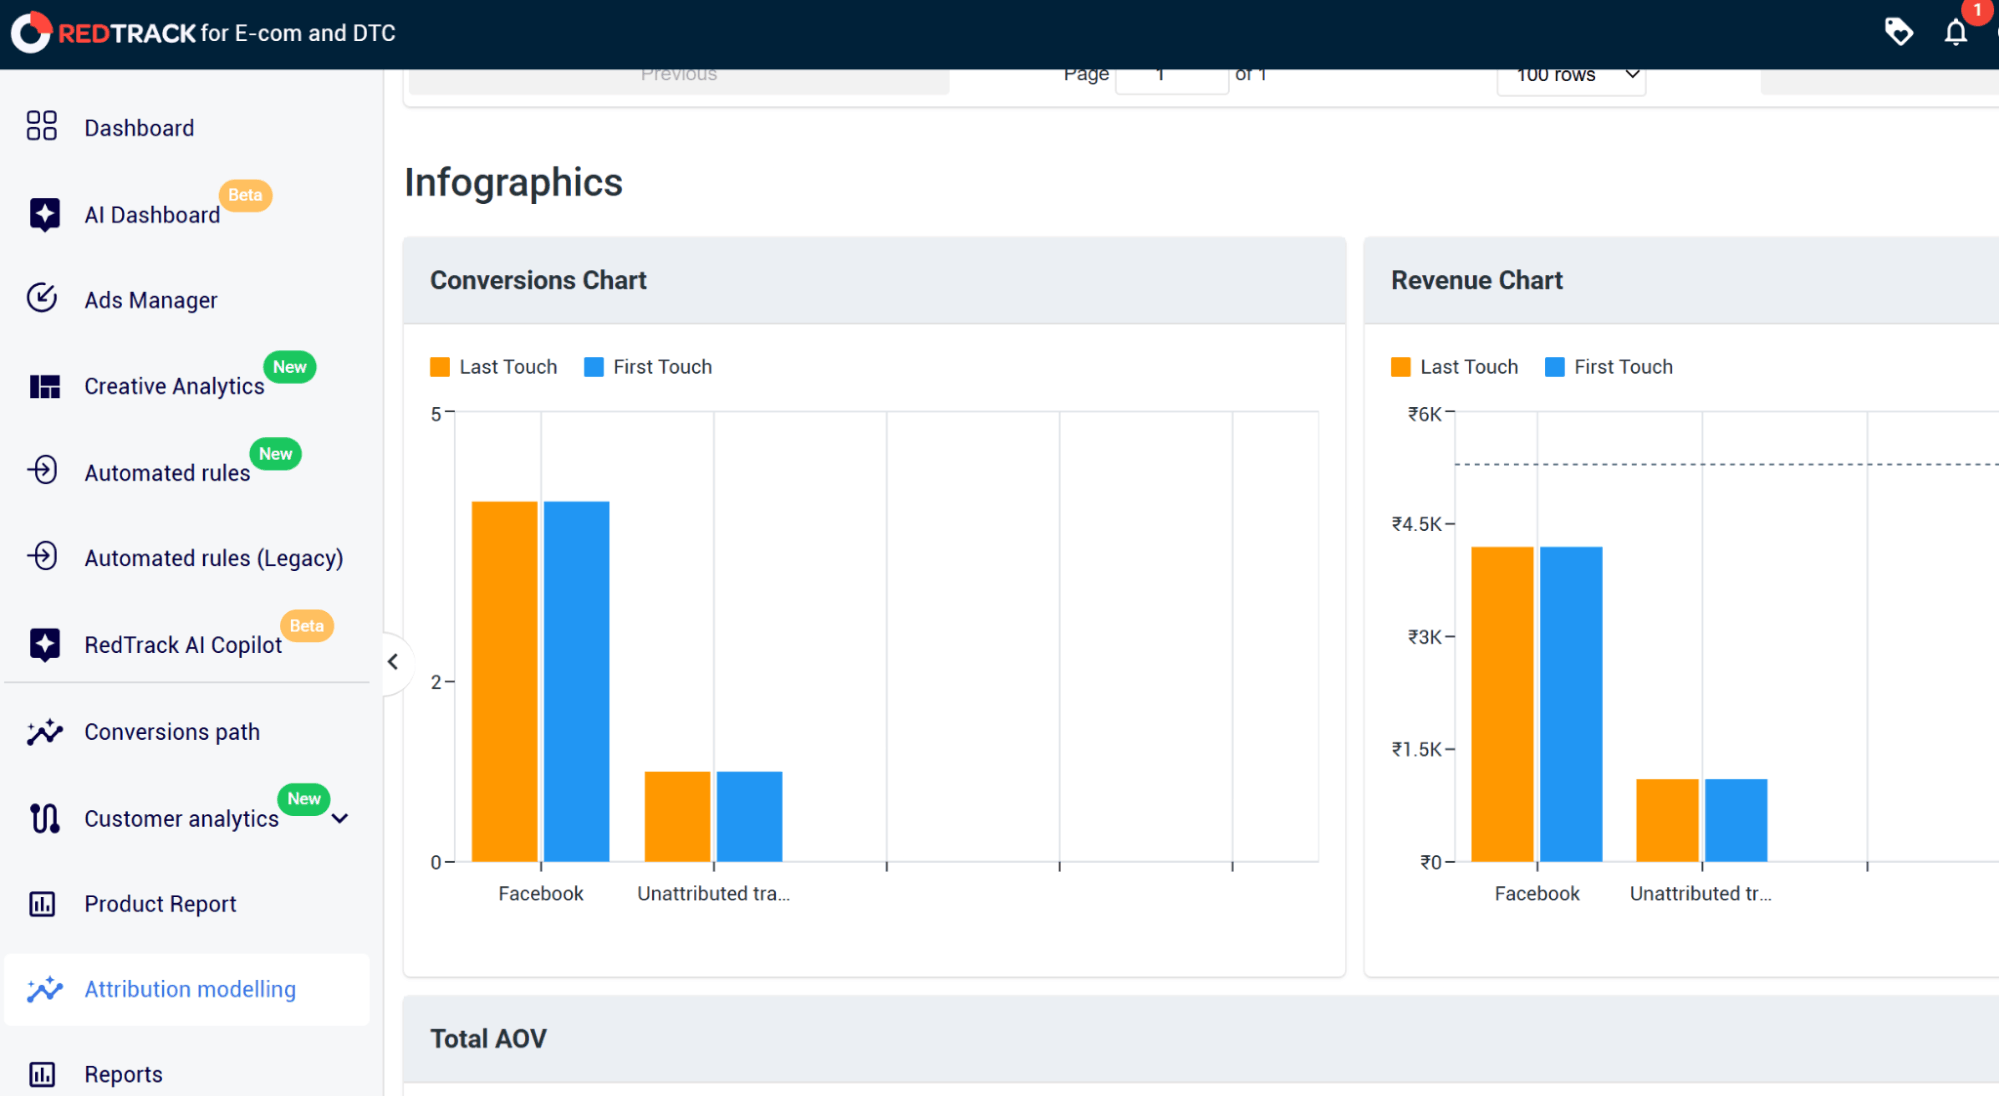Click the Ads Manager gauge icon

point(42,298)
